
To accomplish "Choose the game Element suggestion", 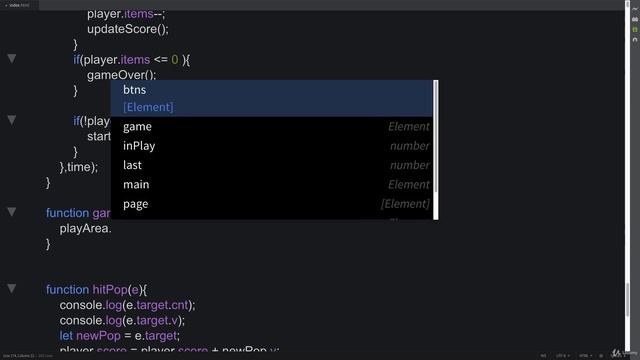I will (271, 127).
